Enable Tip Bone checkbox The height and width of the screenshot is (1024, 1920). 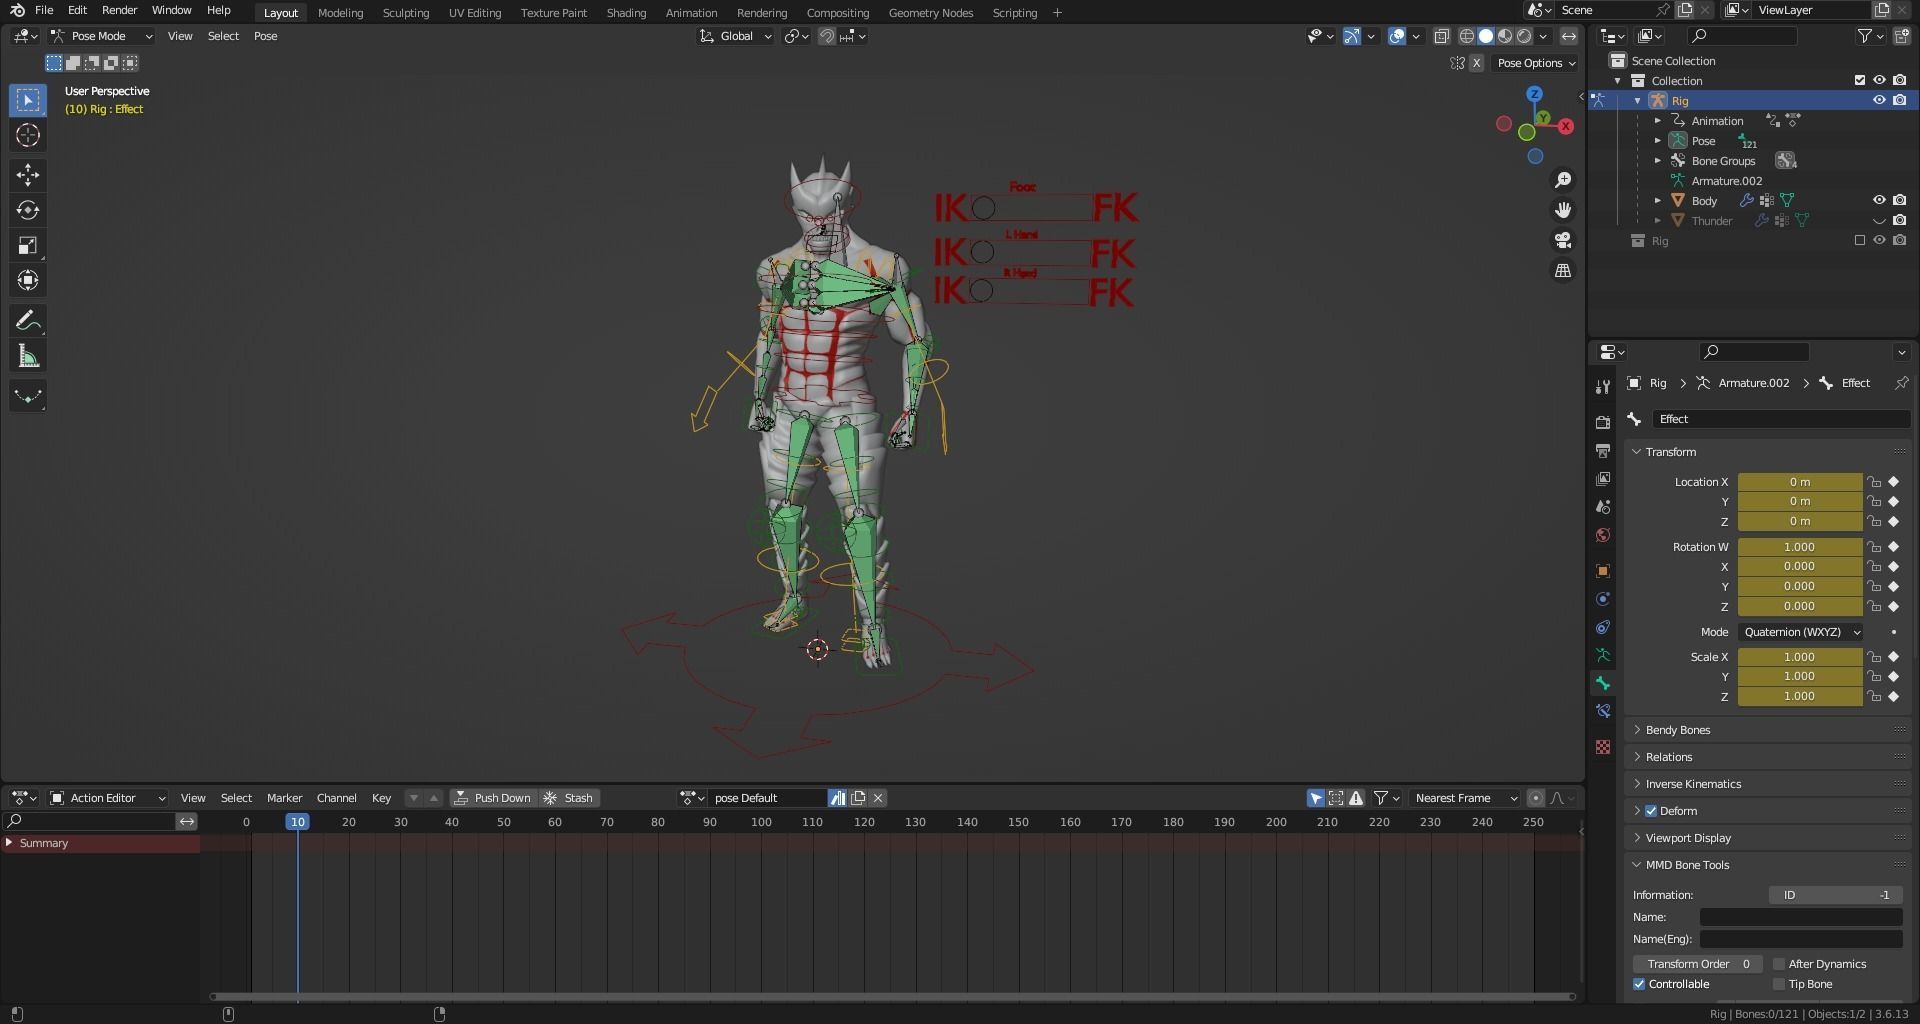pyautogui.click(x=1779, y=984)
